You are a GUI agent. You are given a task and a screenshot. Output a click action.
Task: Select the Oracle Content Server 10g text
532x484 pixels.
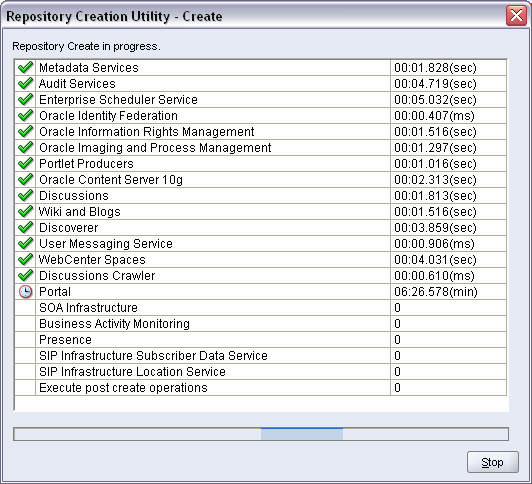click(x=111, y=179)
